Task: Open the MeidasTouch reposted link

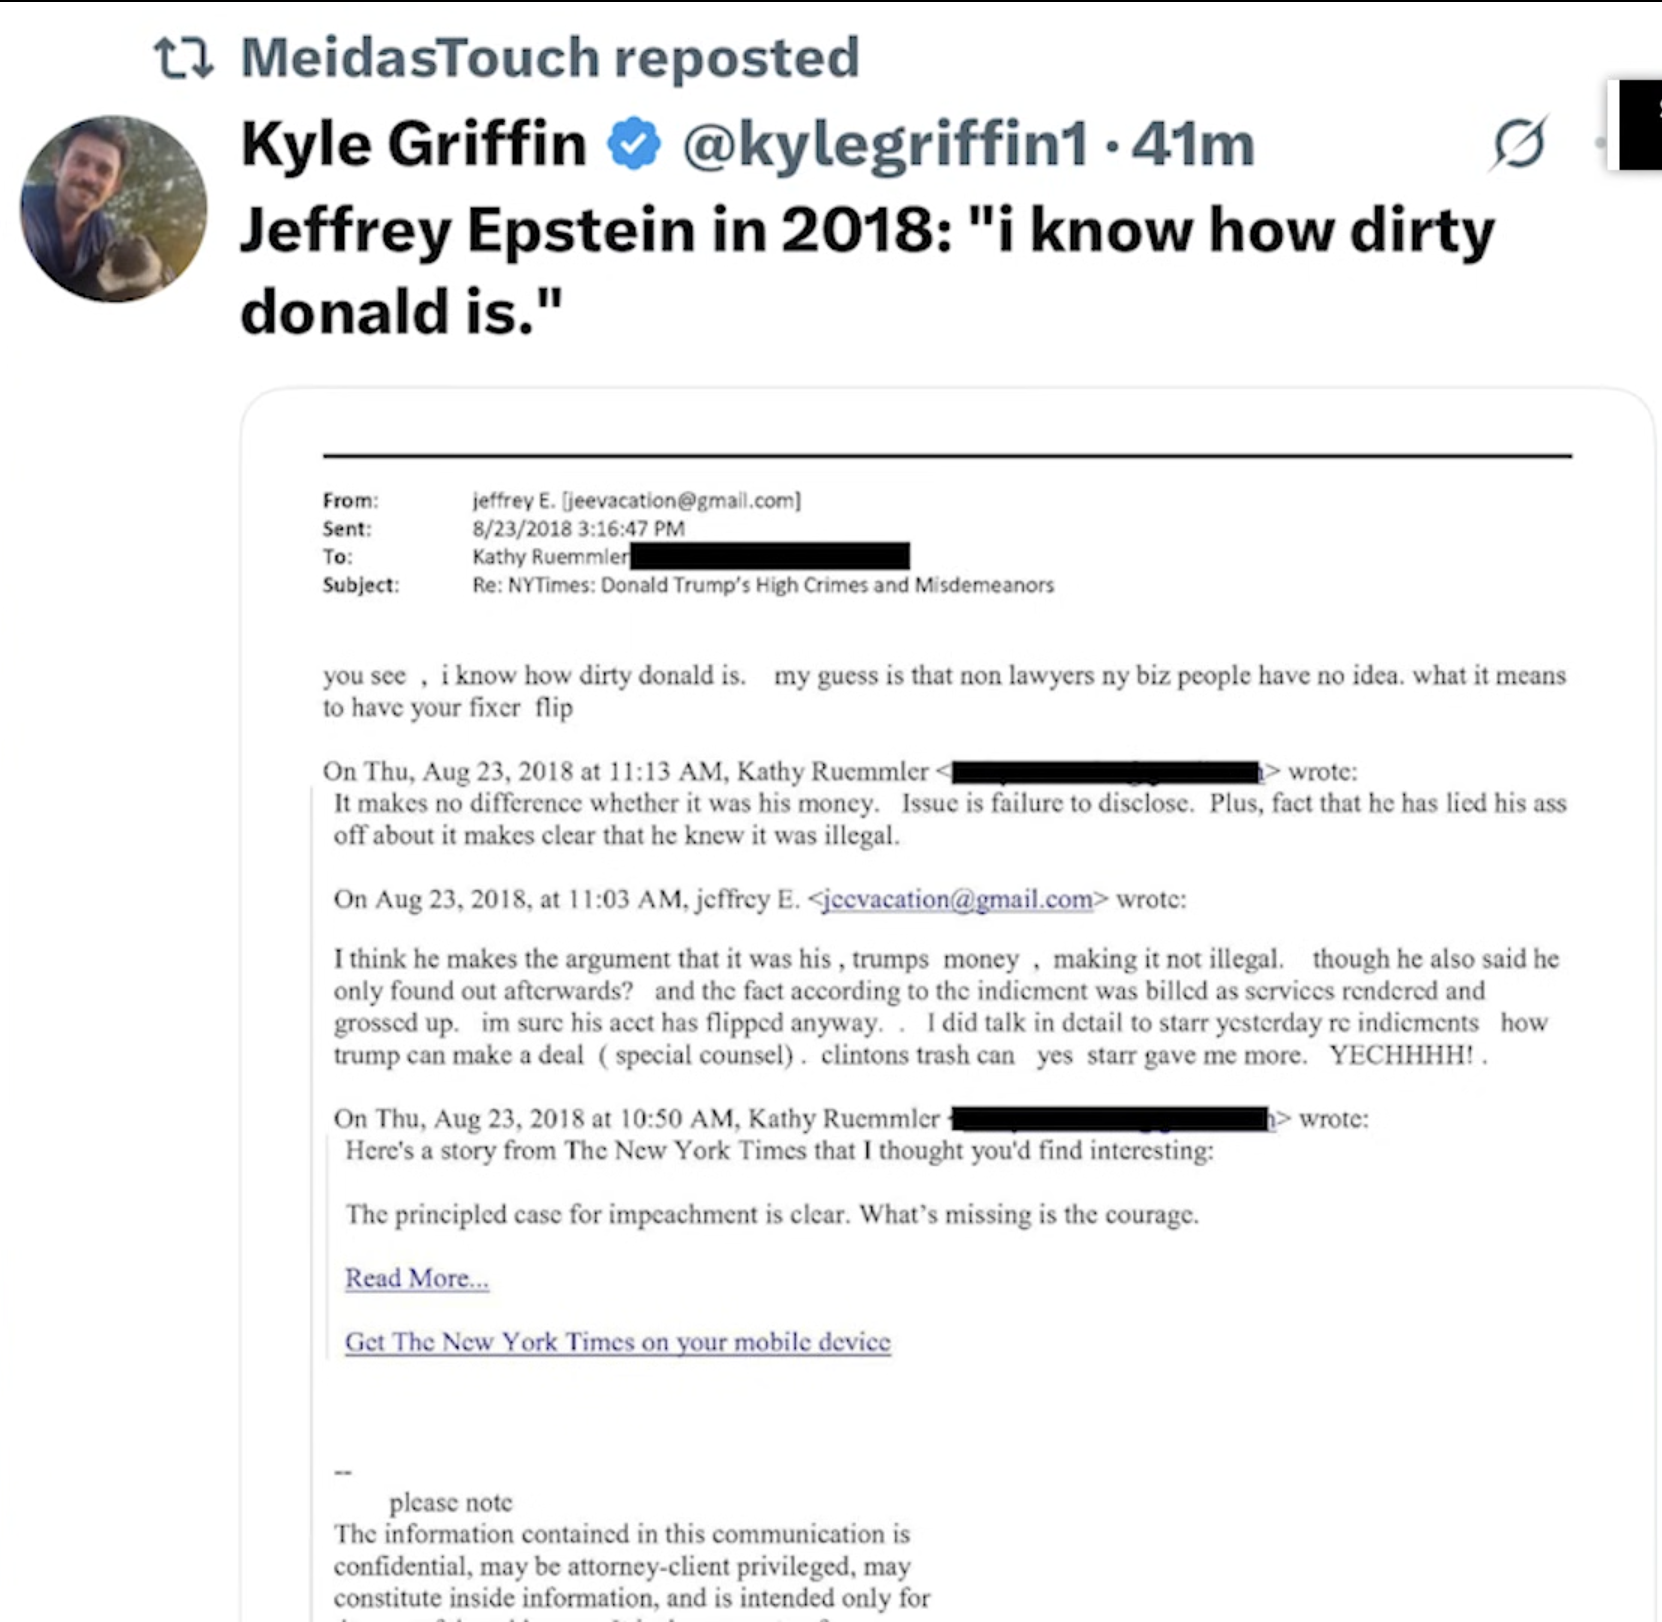Action: coord(549,58)
